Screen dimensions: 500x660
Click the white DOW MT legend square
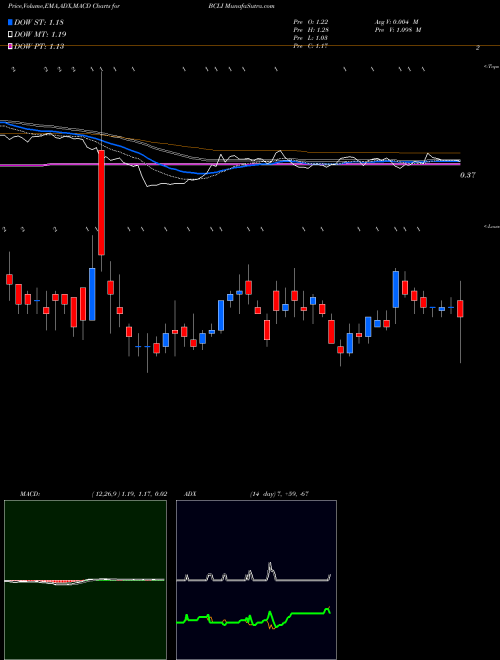click(x=10, y=34)
